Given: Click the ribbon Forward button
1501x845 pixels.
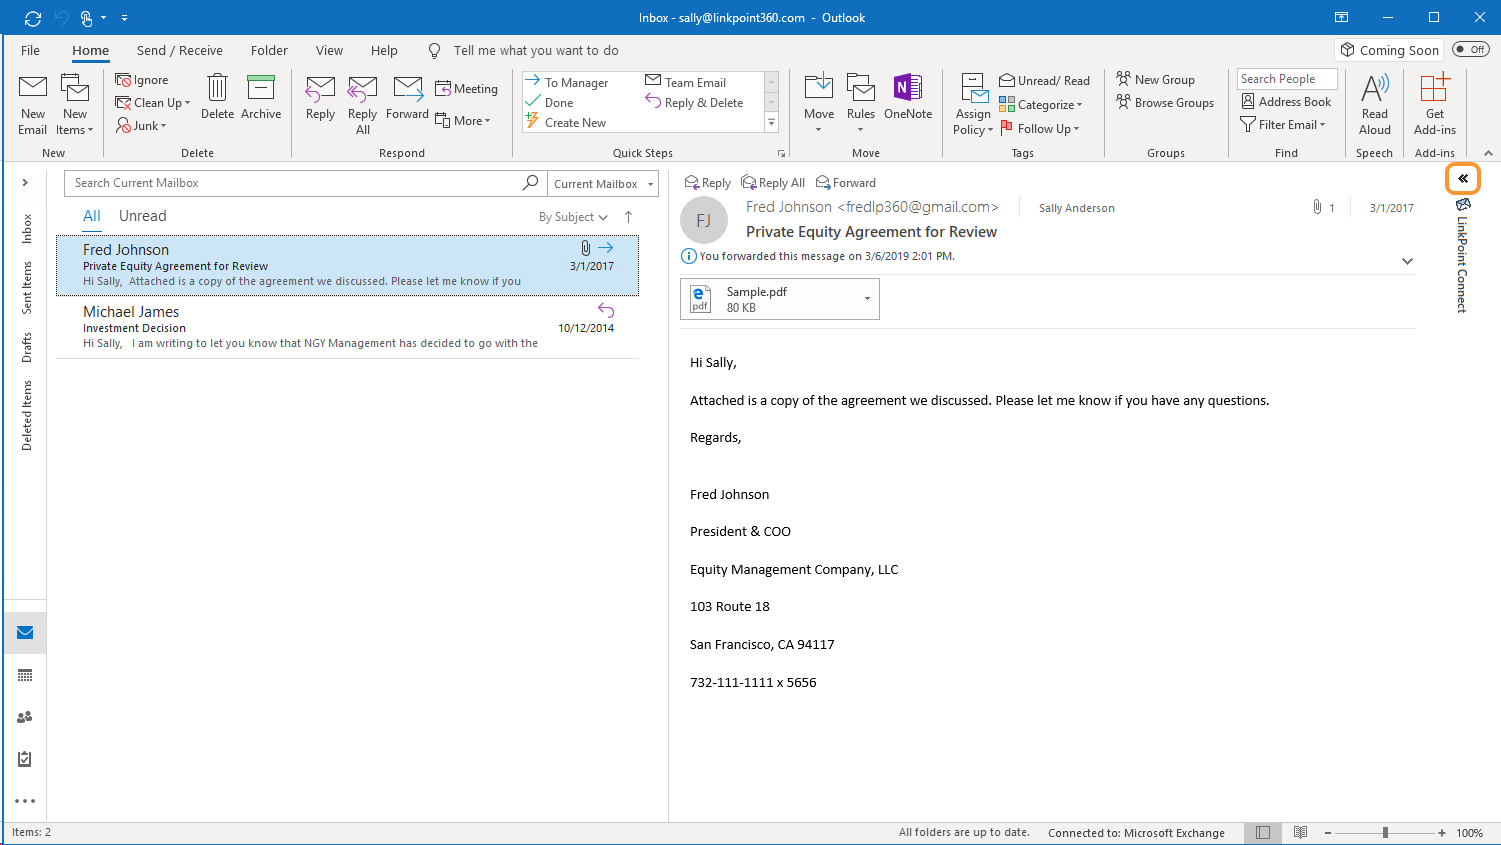Looking at the screenshot, I should click(x=407, y=98).
